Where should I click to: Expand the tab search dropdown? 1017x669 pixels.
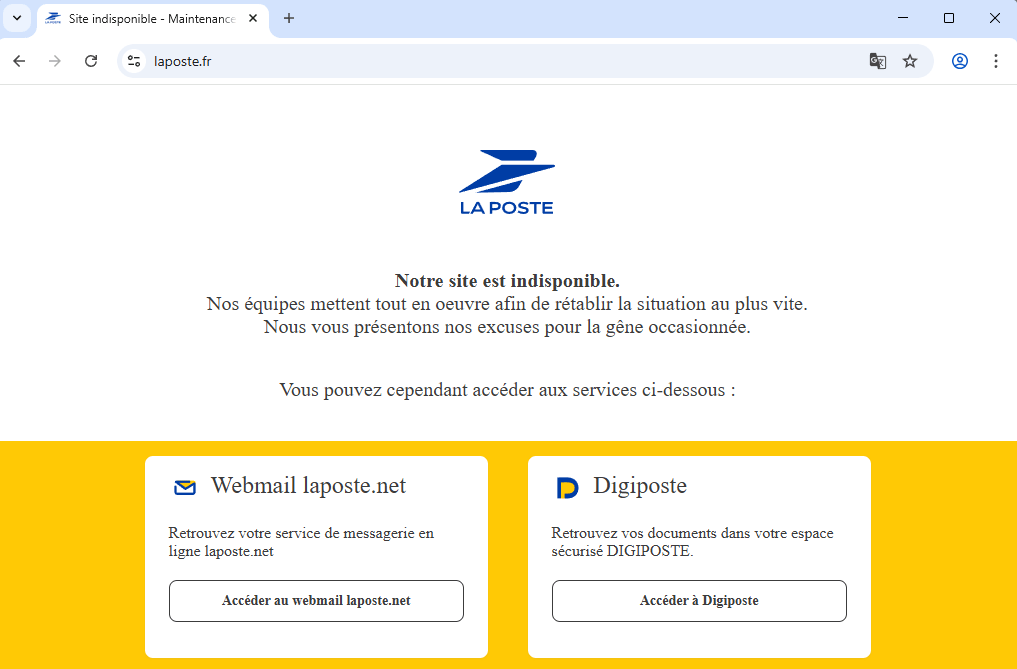[16, 18]
